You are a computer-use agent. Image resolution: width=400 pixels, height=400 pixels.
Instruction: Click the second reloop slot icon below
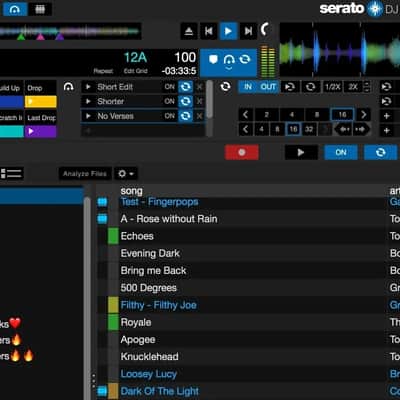point(386,101)
